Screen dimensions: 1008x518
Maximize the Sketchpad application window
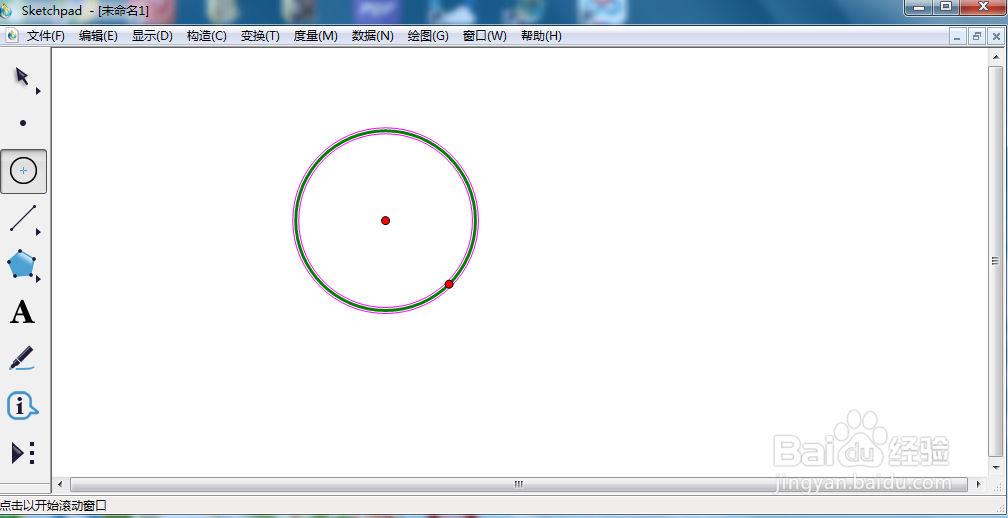point(945,7)
